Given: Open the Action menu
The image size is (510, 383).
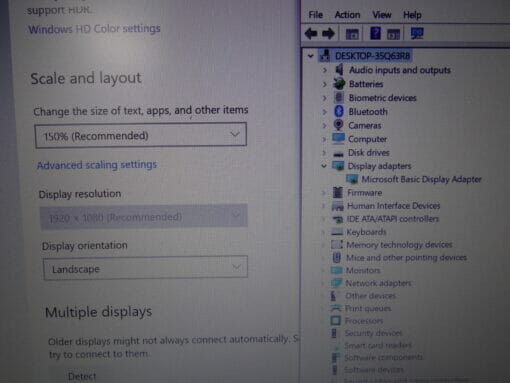Looking at the screenshot, I should pyautogui.click(x=347, y=15).
